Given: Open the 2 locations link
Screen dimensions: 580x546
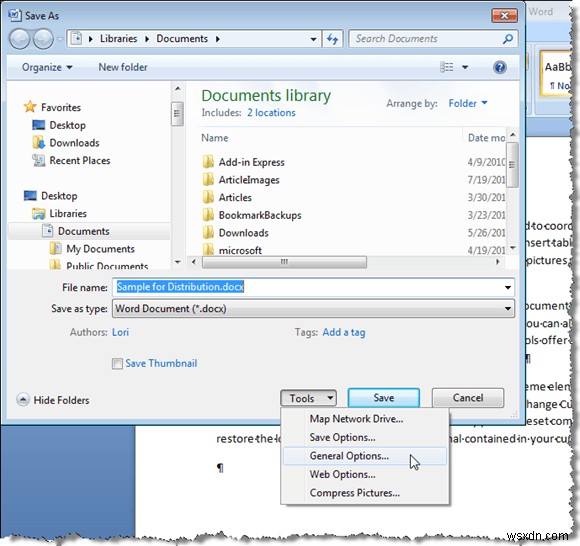Looking at the screenshot, I should click(x=271, y=112).
